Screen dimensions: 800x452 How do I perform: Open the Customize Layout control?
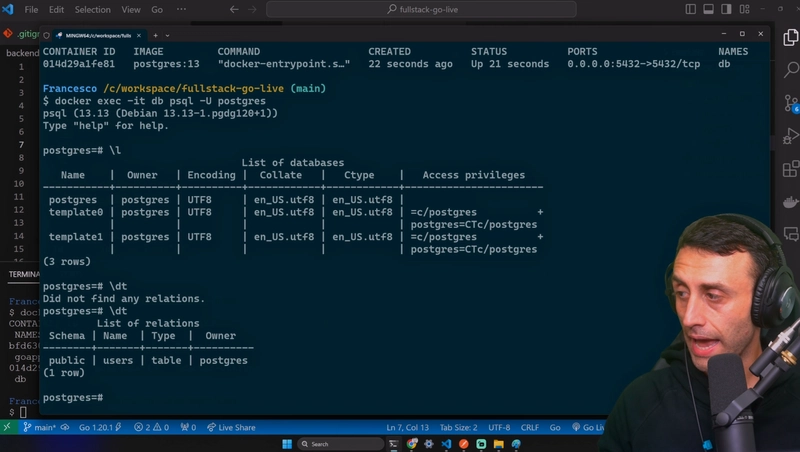click(x=745, y=9)
